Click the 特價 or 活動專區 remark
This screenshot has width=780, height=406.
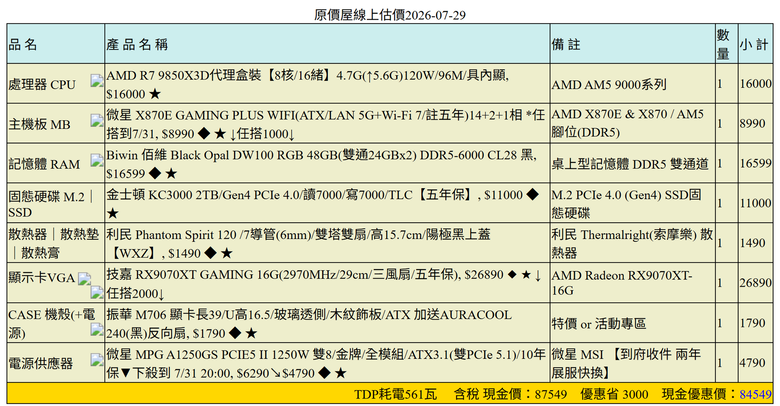pos(599,324)
